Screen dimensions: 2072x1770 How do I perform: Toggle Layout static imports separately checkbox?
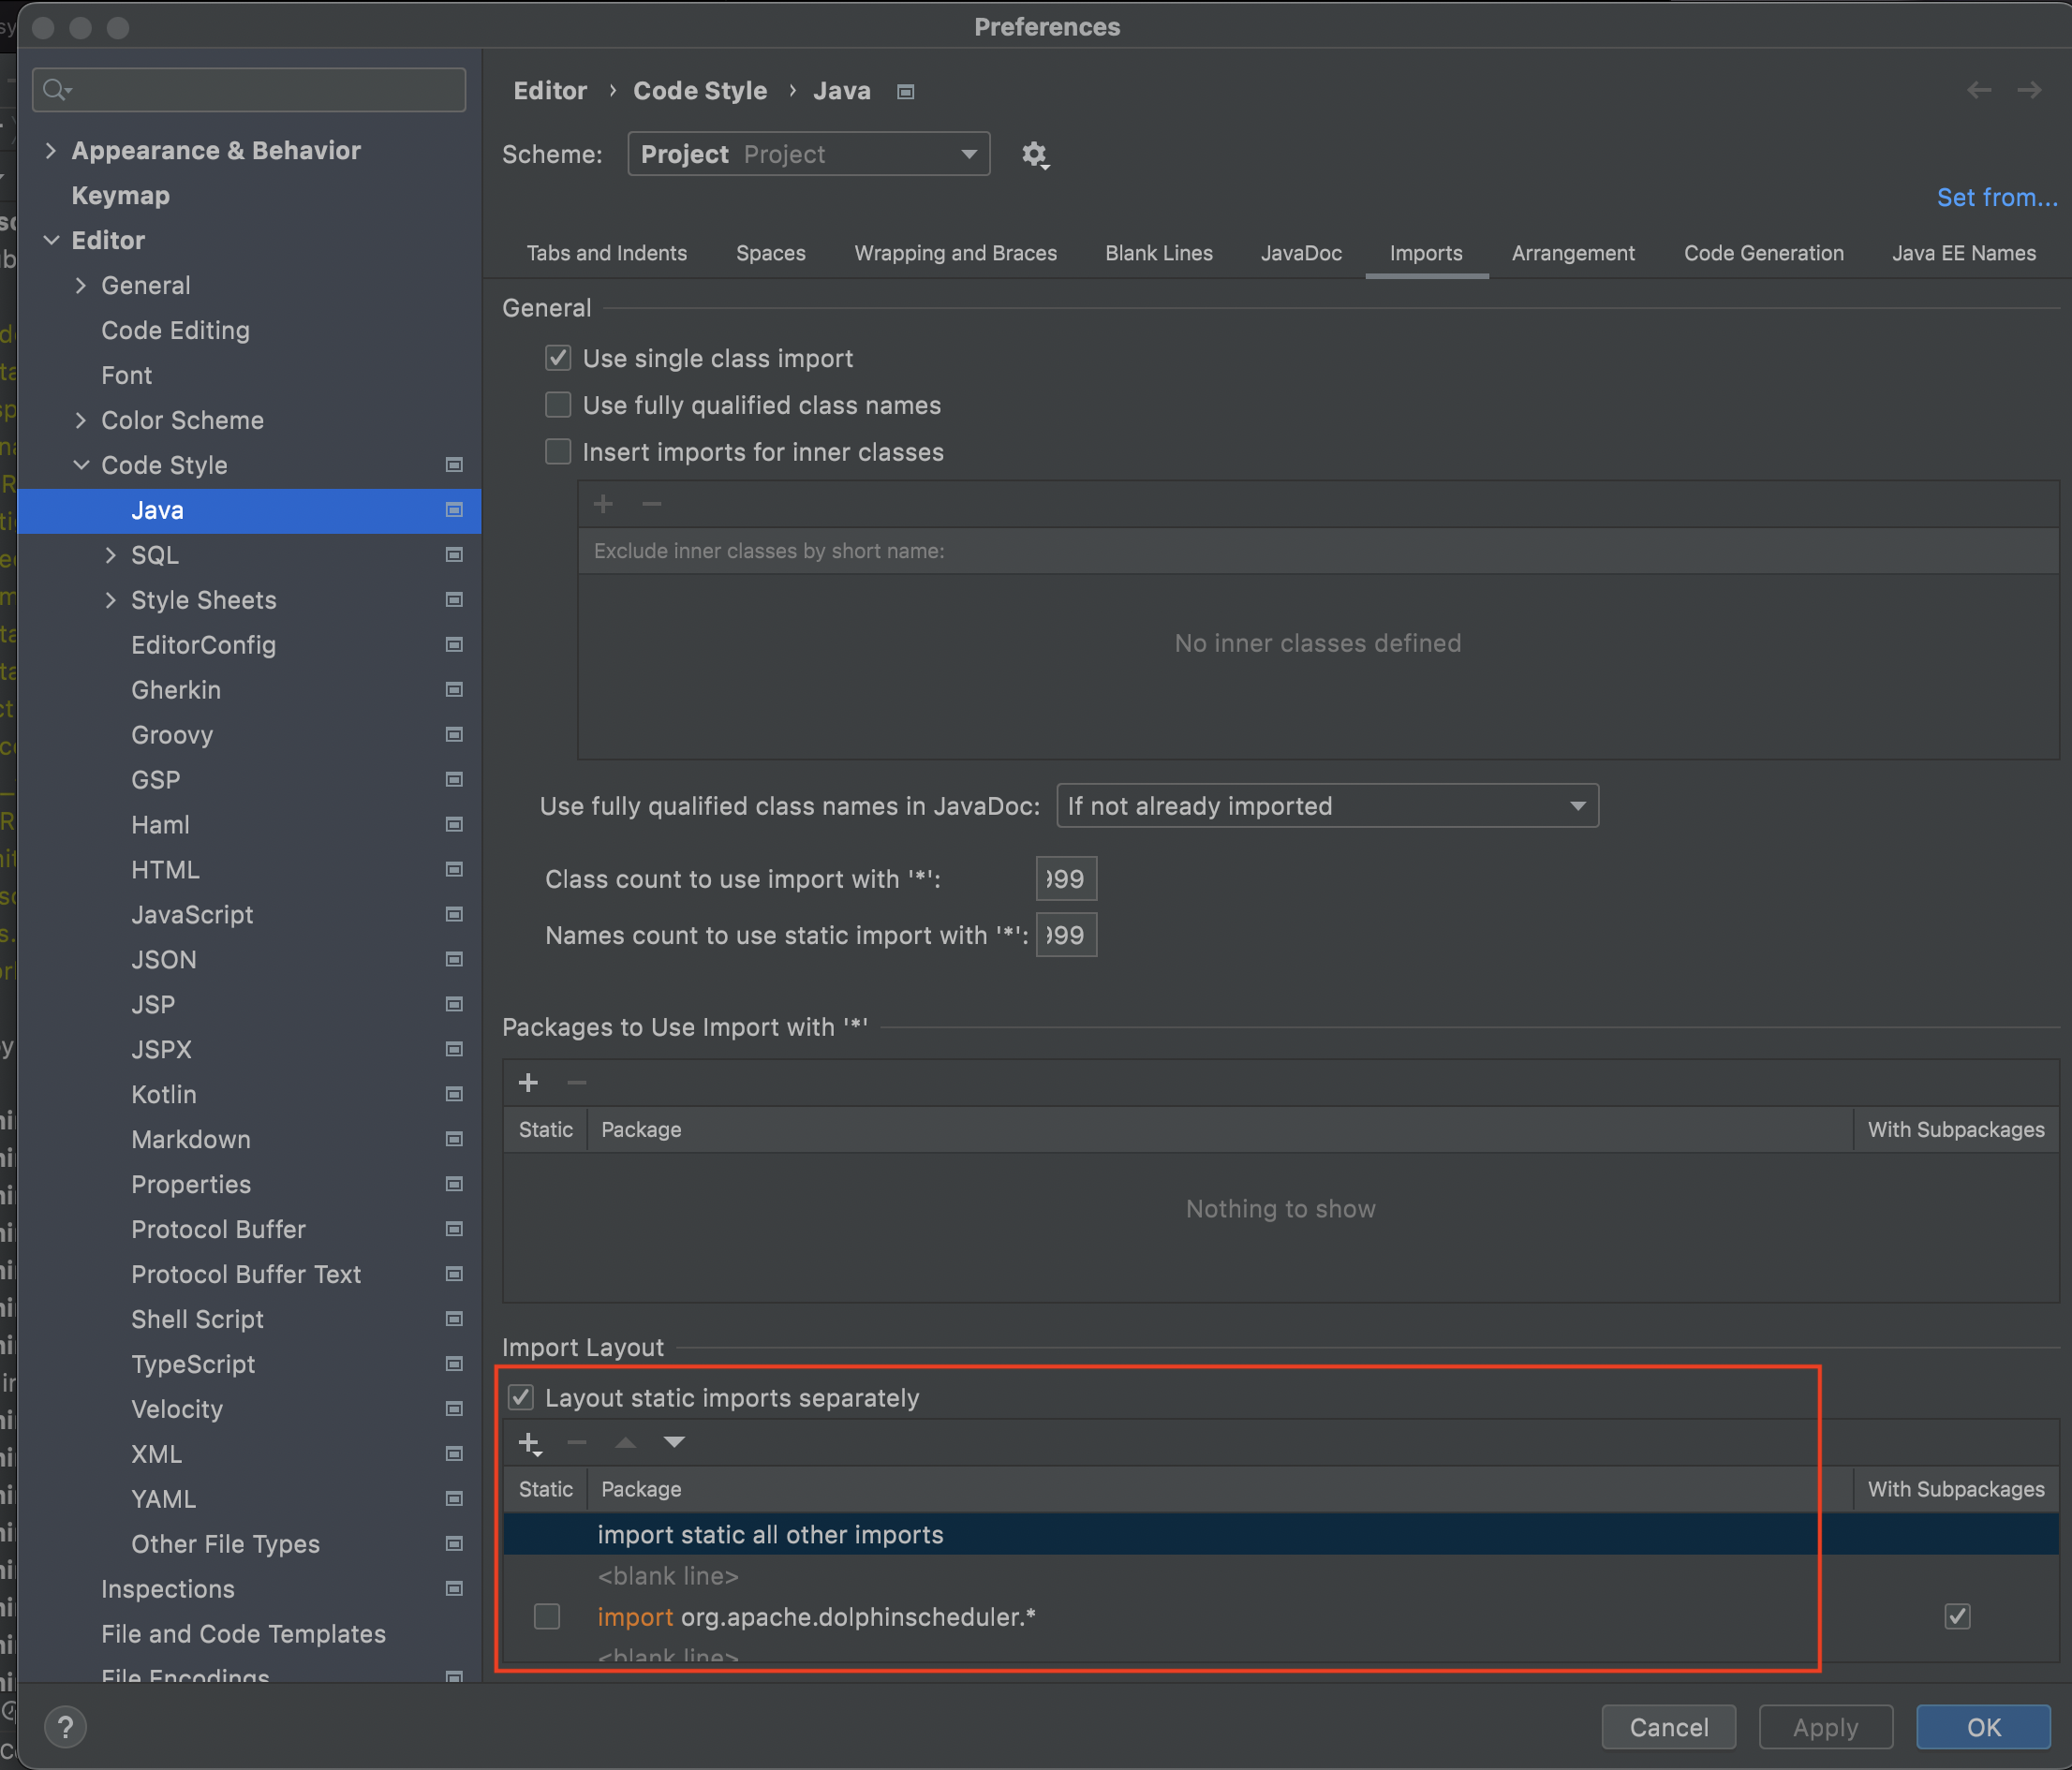point(521,1397)
